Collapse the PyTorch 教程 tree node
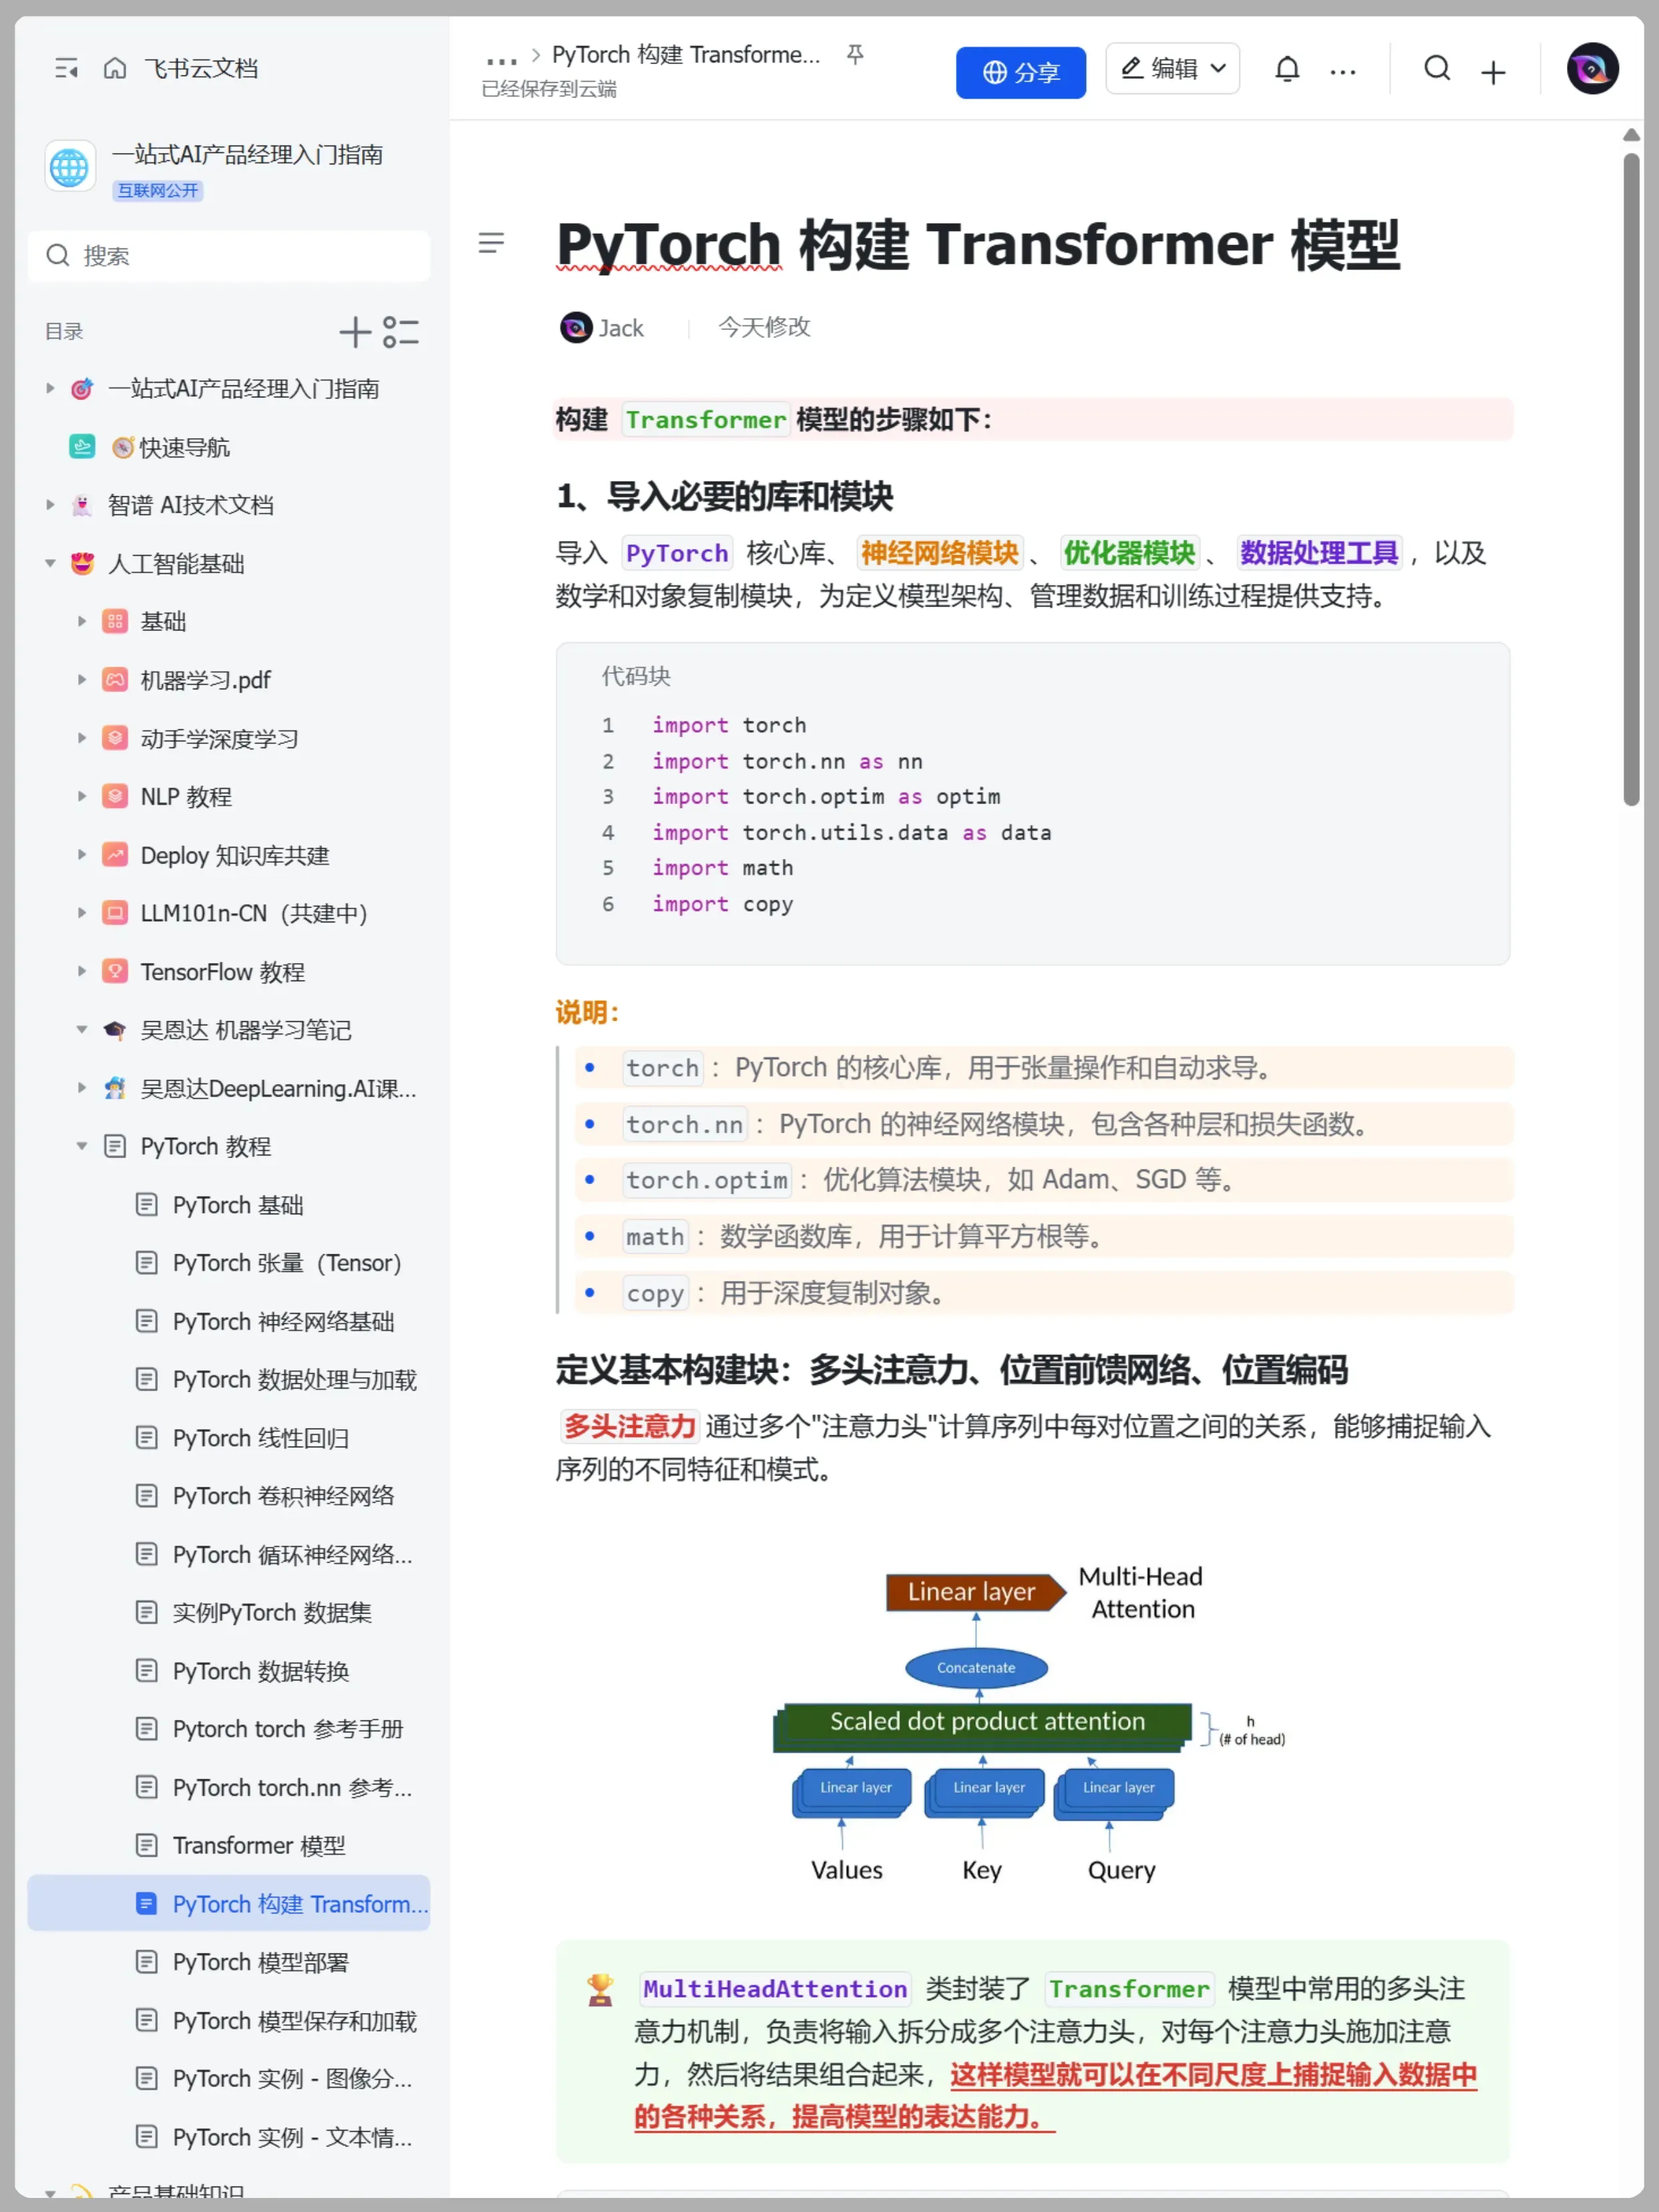 coord(82,1146)
